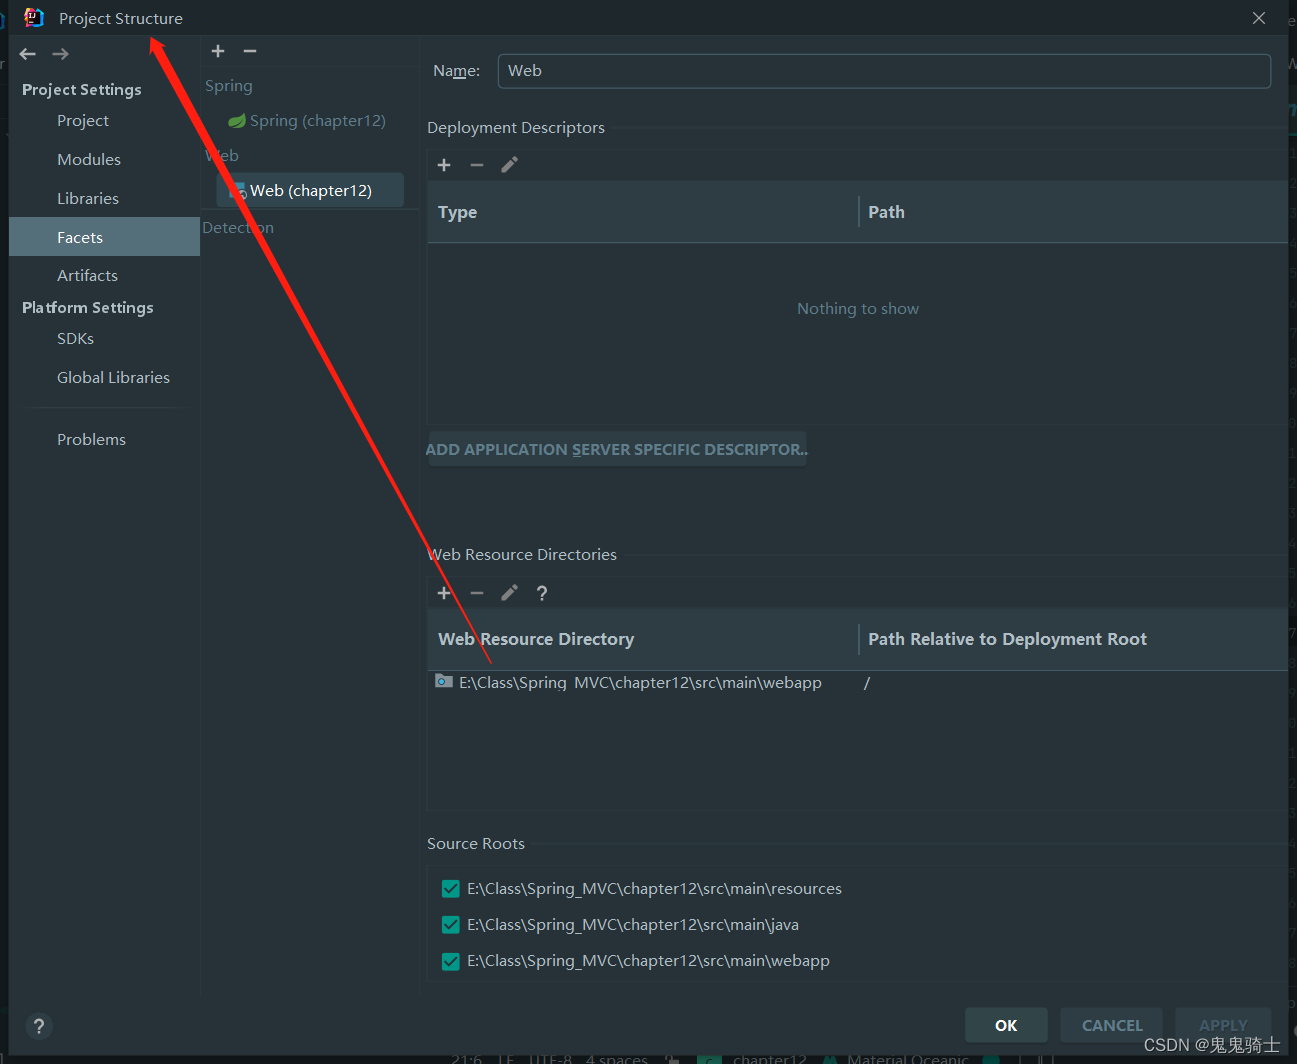Toggle src\main\resources source root checkbox
The image size is (1297, 1064).
451,889
